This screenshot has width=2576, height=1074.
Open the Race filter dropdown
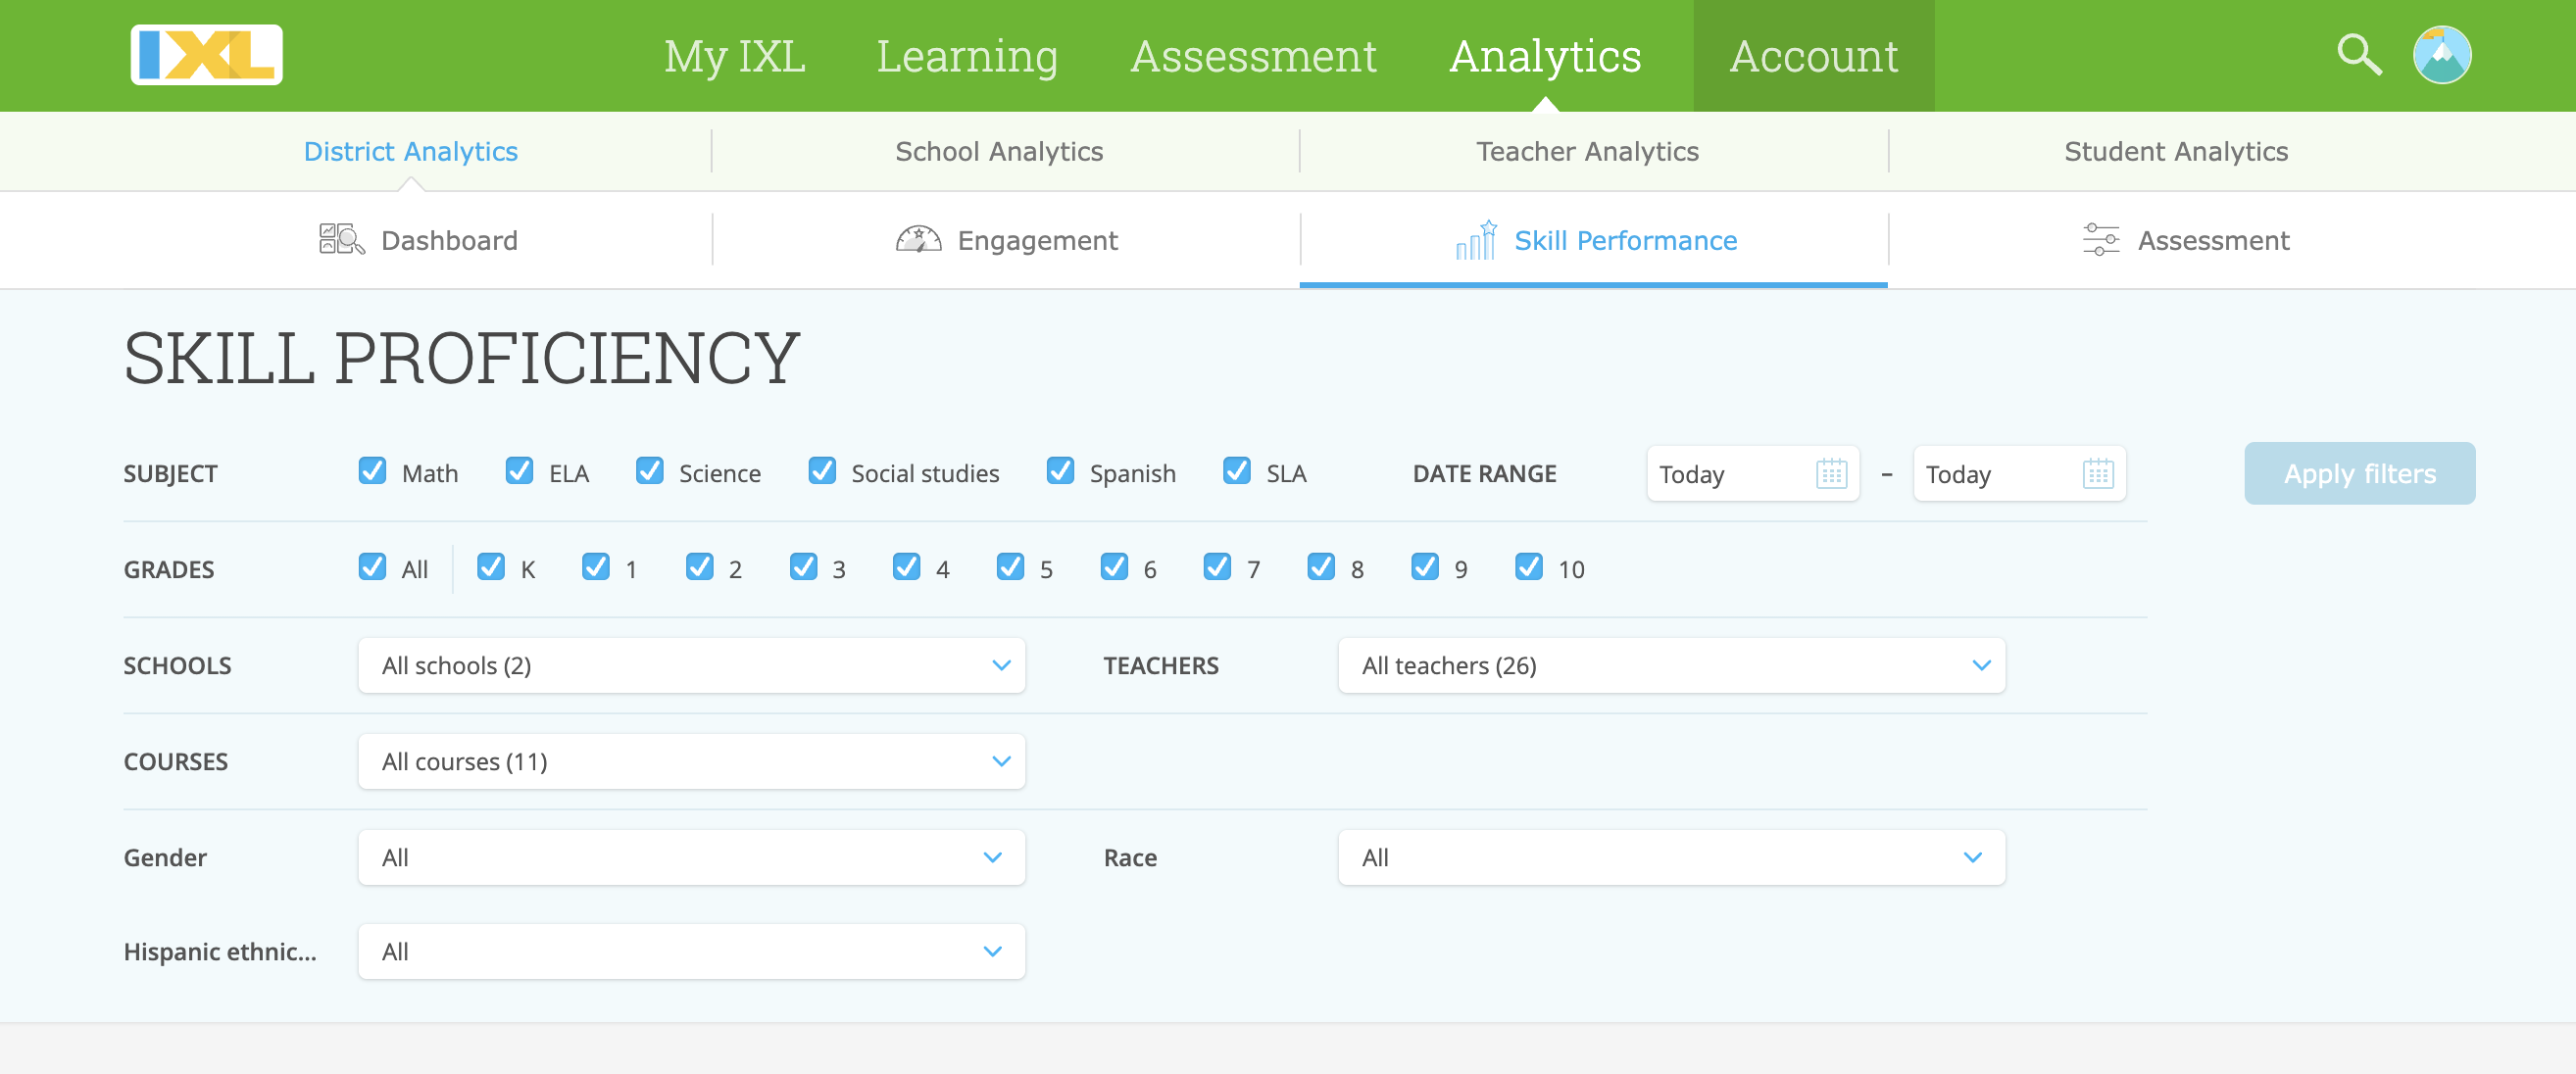(1671, 857)
